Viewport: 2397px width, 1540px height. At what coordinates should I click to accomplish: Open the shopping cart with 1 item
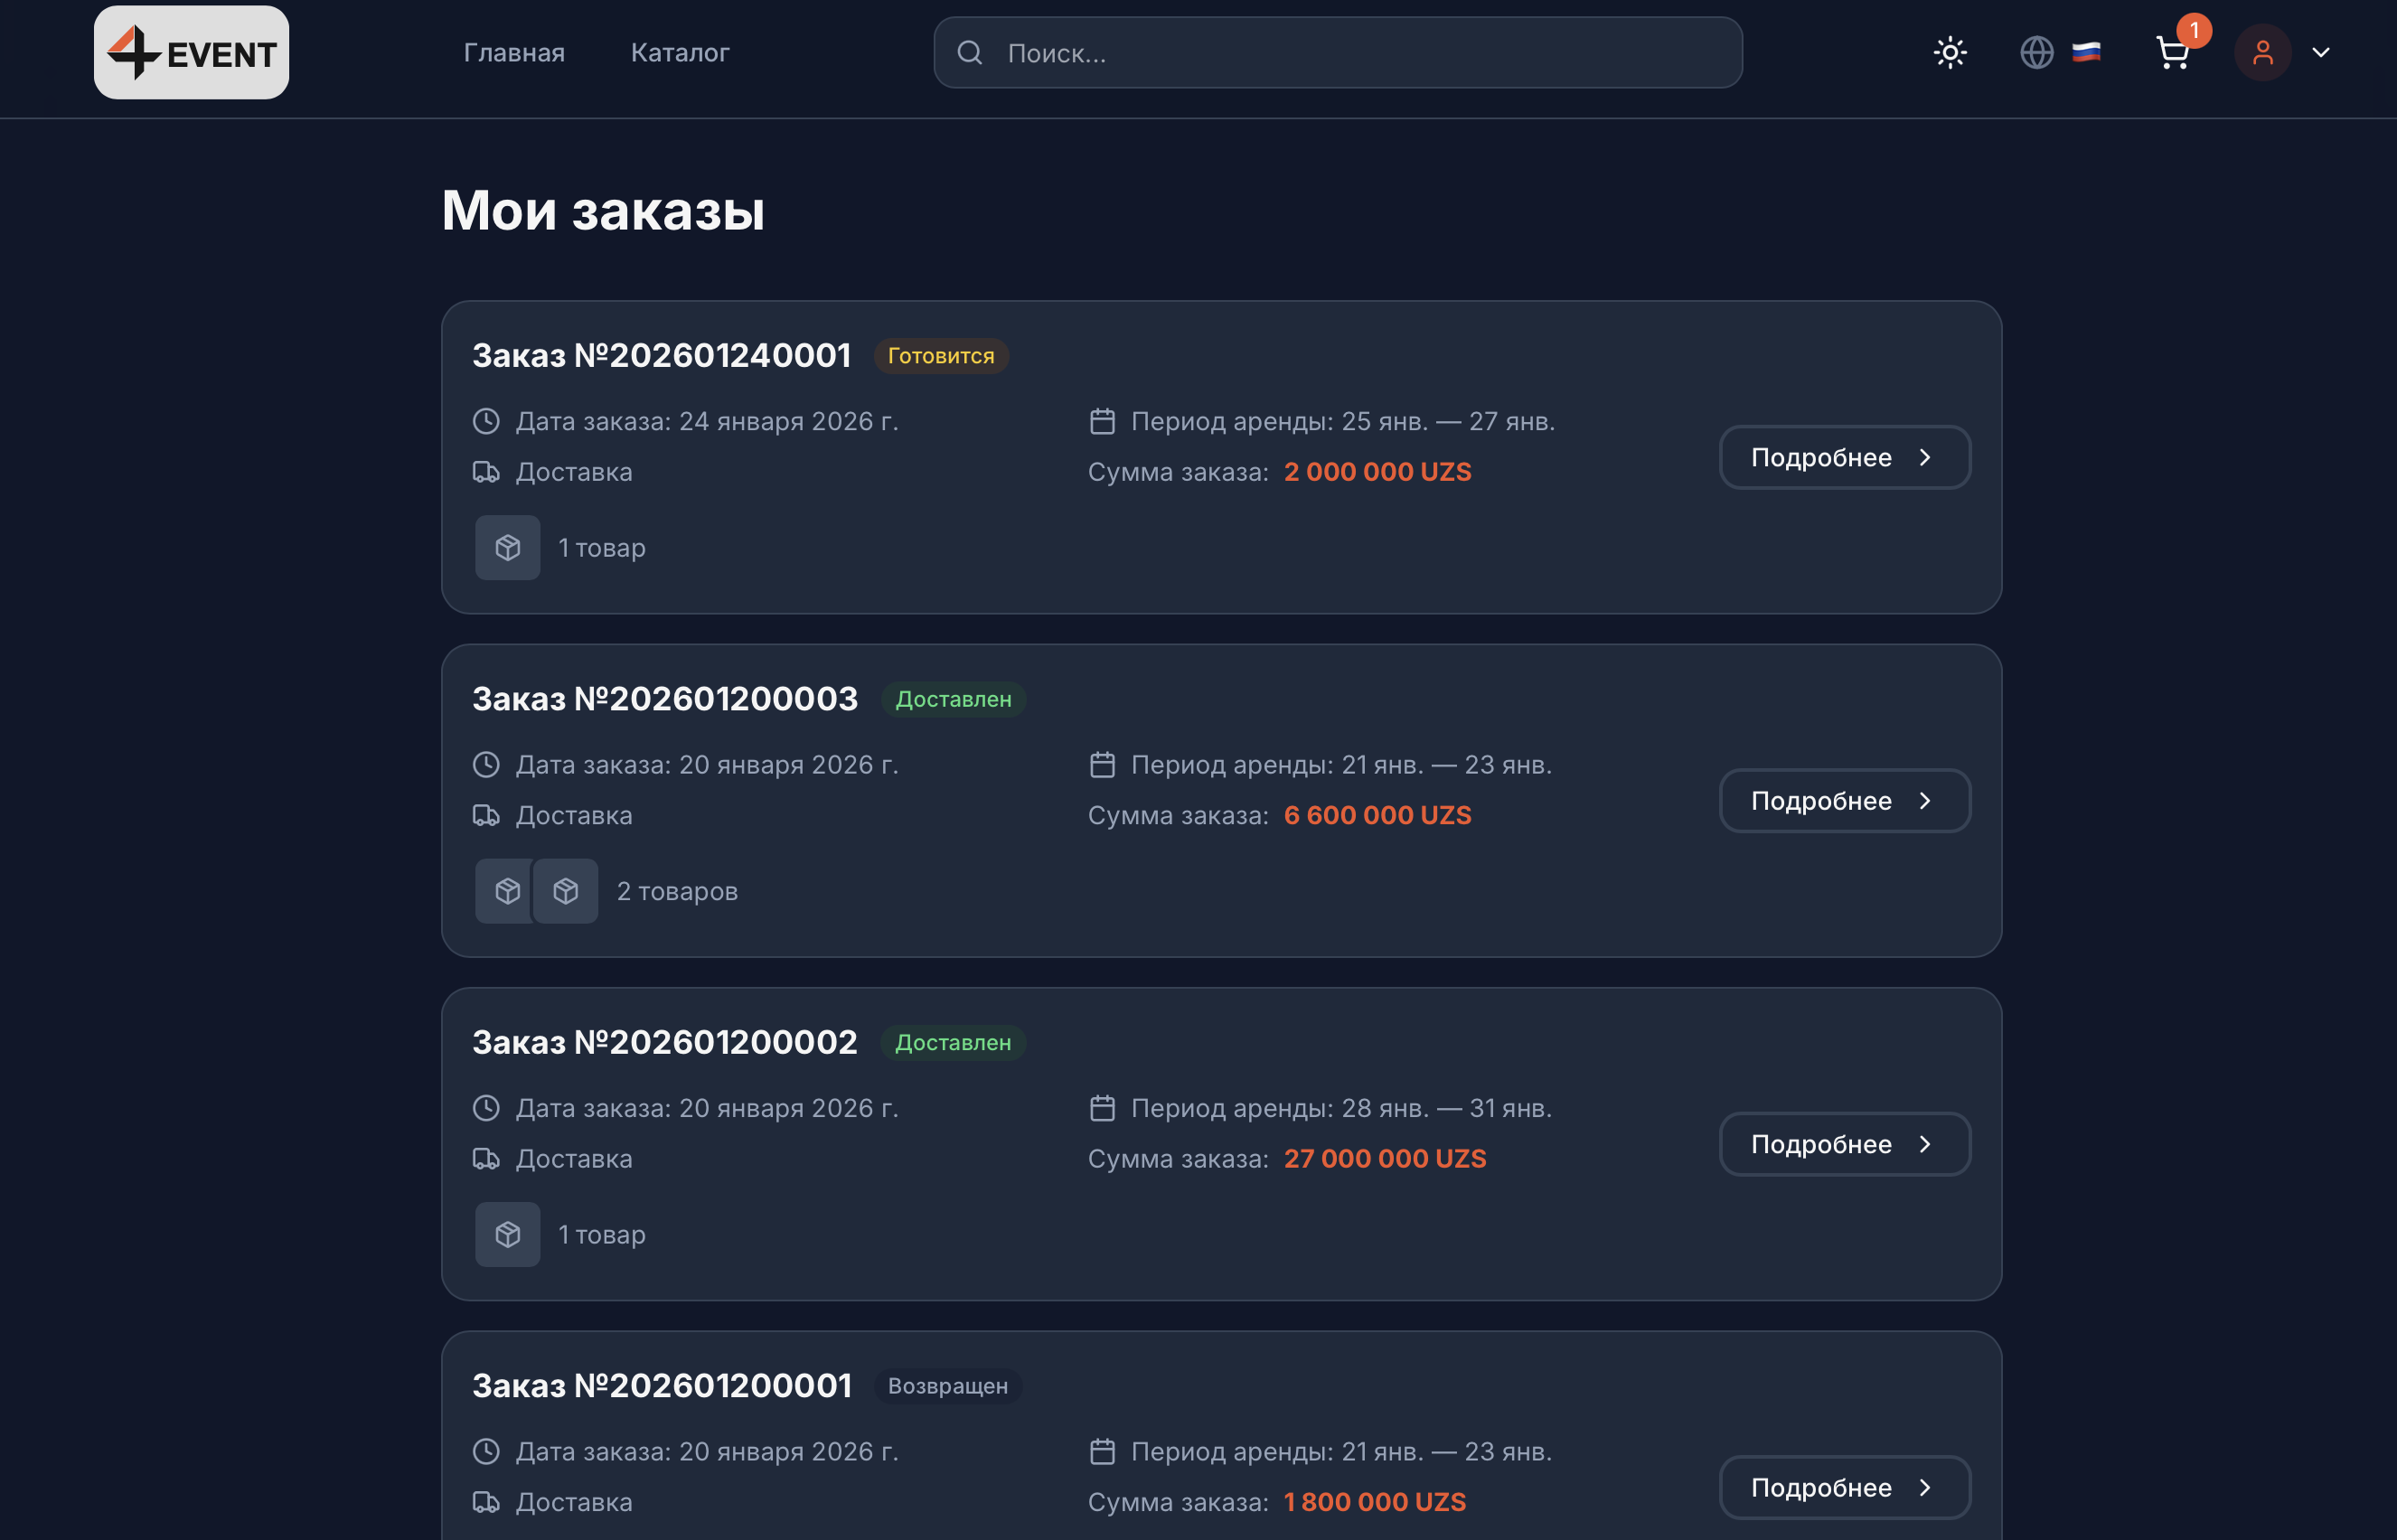[2172, 52]
